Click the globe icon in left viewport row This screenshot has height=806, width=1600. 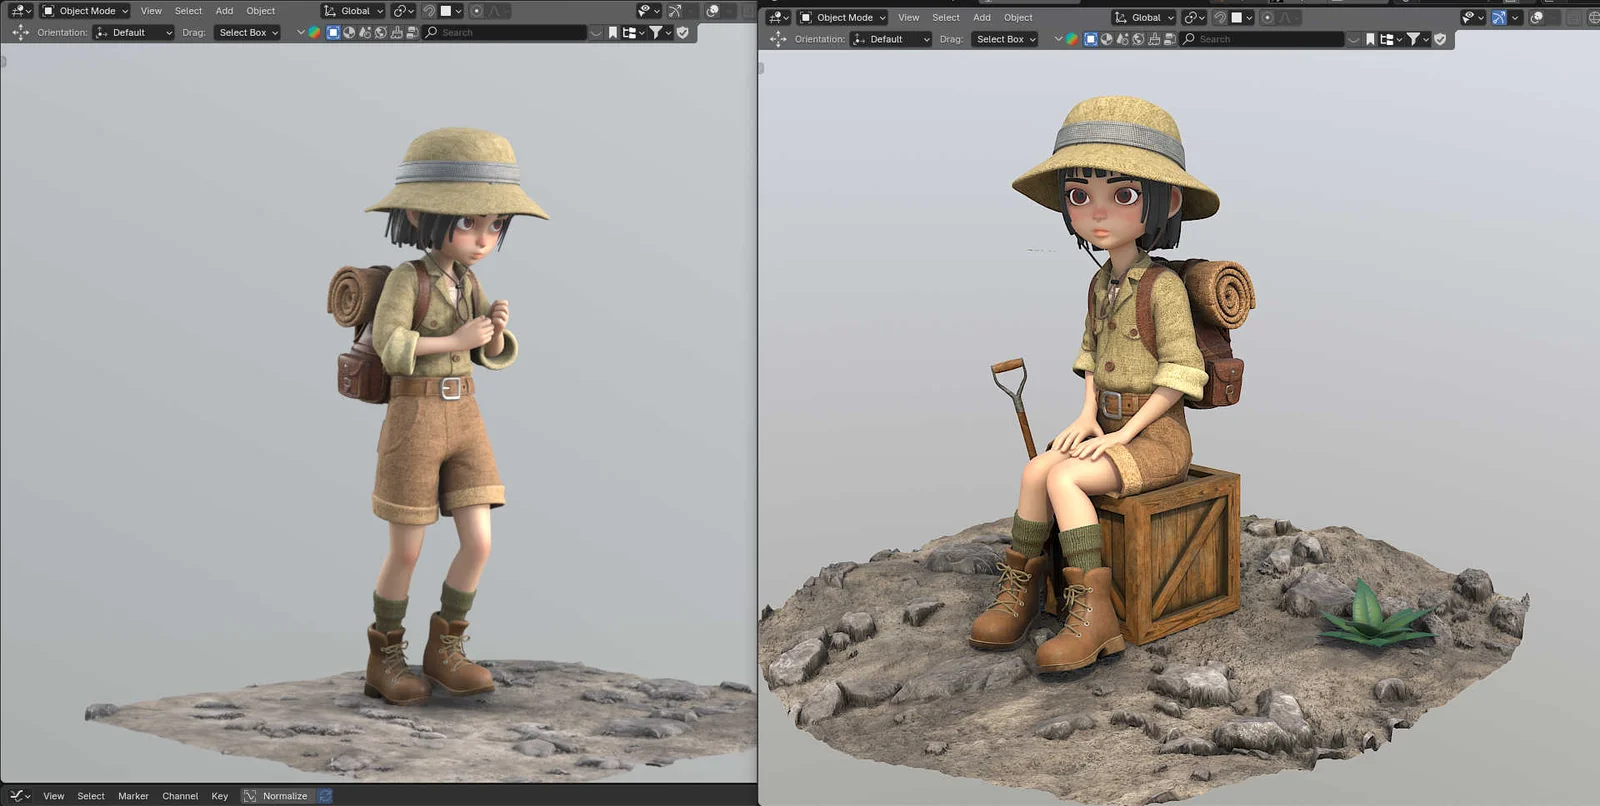tap(381, 32)
